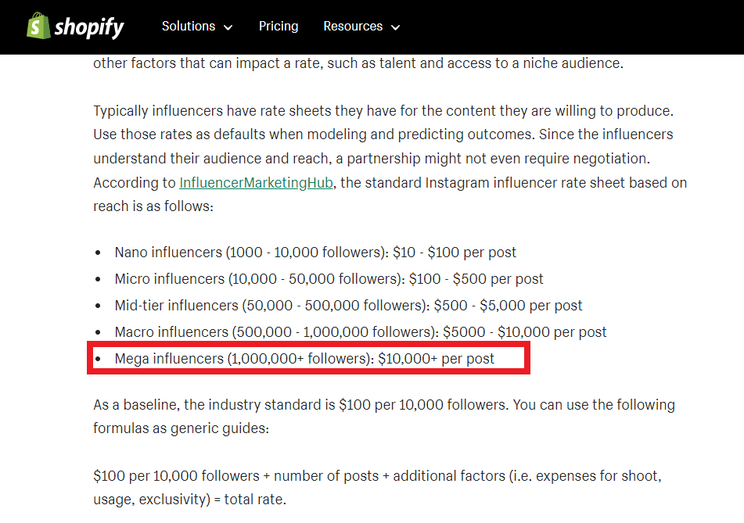The height and width of the screenshot is (523, 744).
Task: Click the bullet before Mid-tier influencers
Action: point(98,306)
